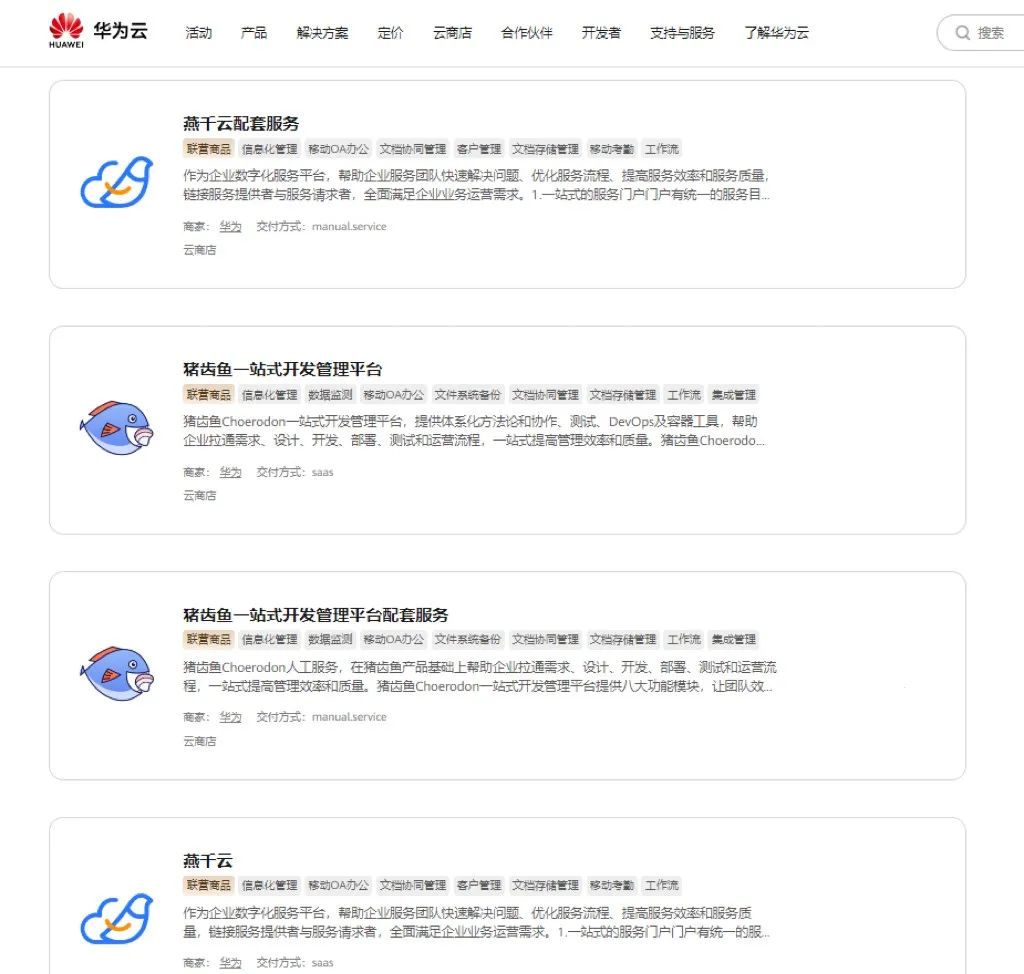Open 支持与服务 menu
Screen dimensions: 1024x974
682,33
